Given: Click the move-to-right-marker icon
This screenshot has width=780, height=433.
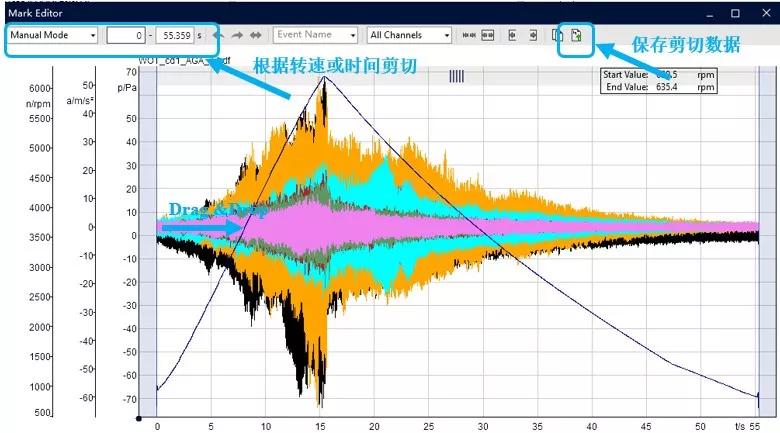Looking at the screenshot, I should [533, 35].
